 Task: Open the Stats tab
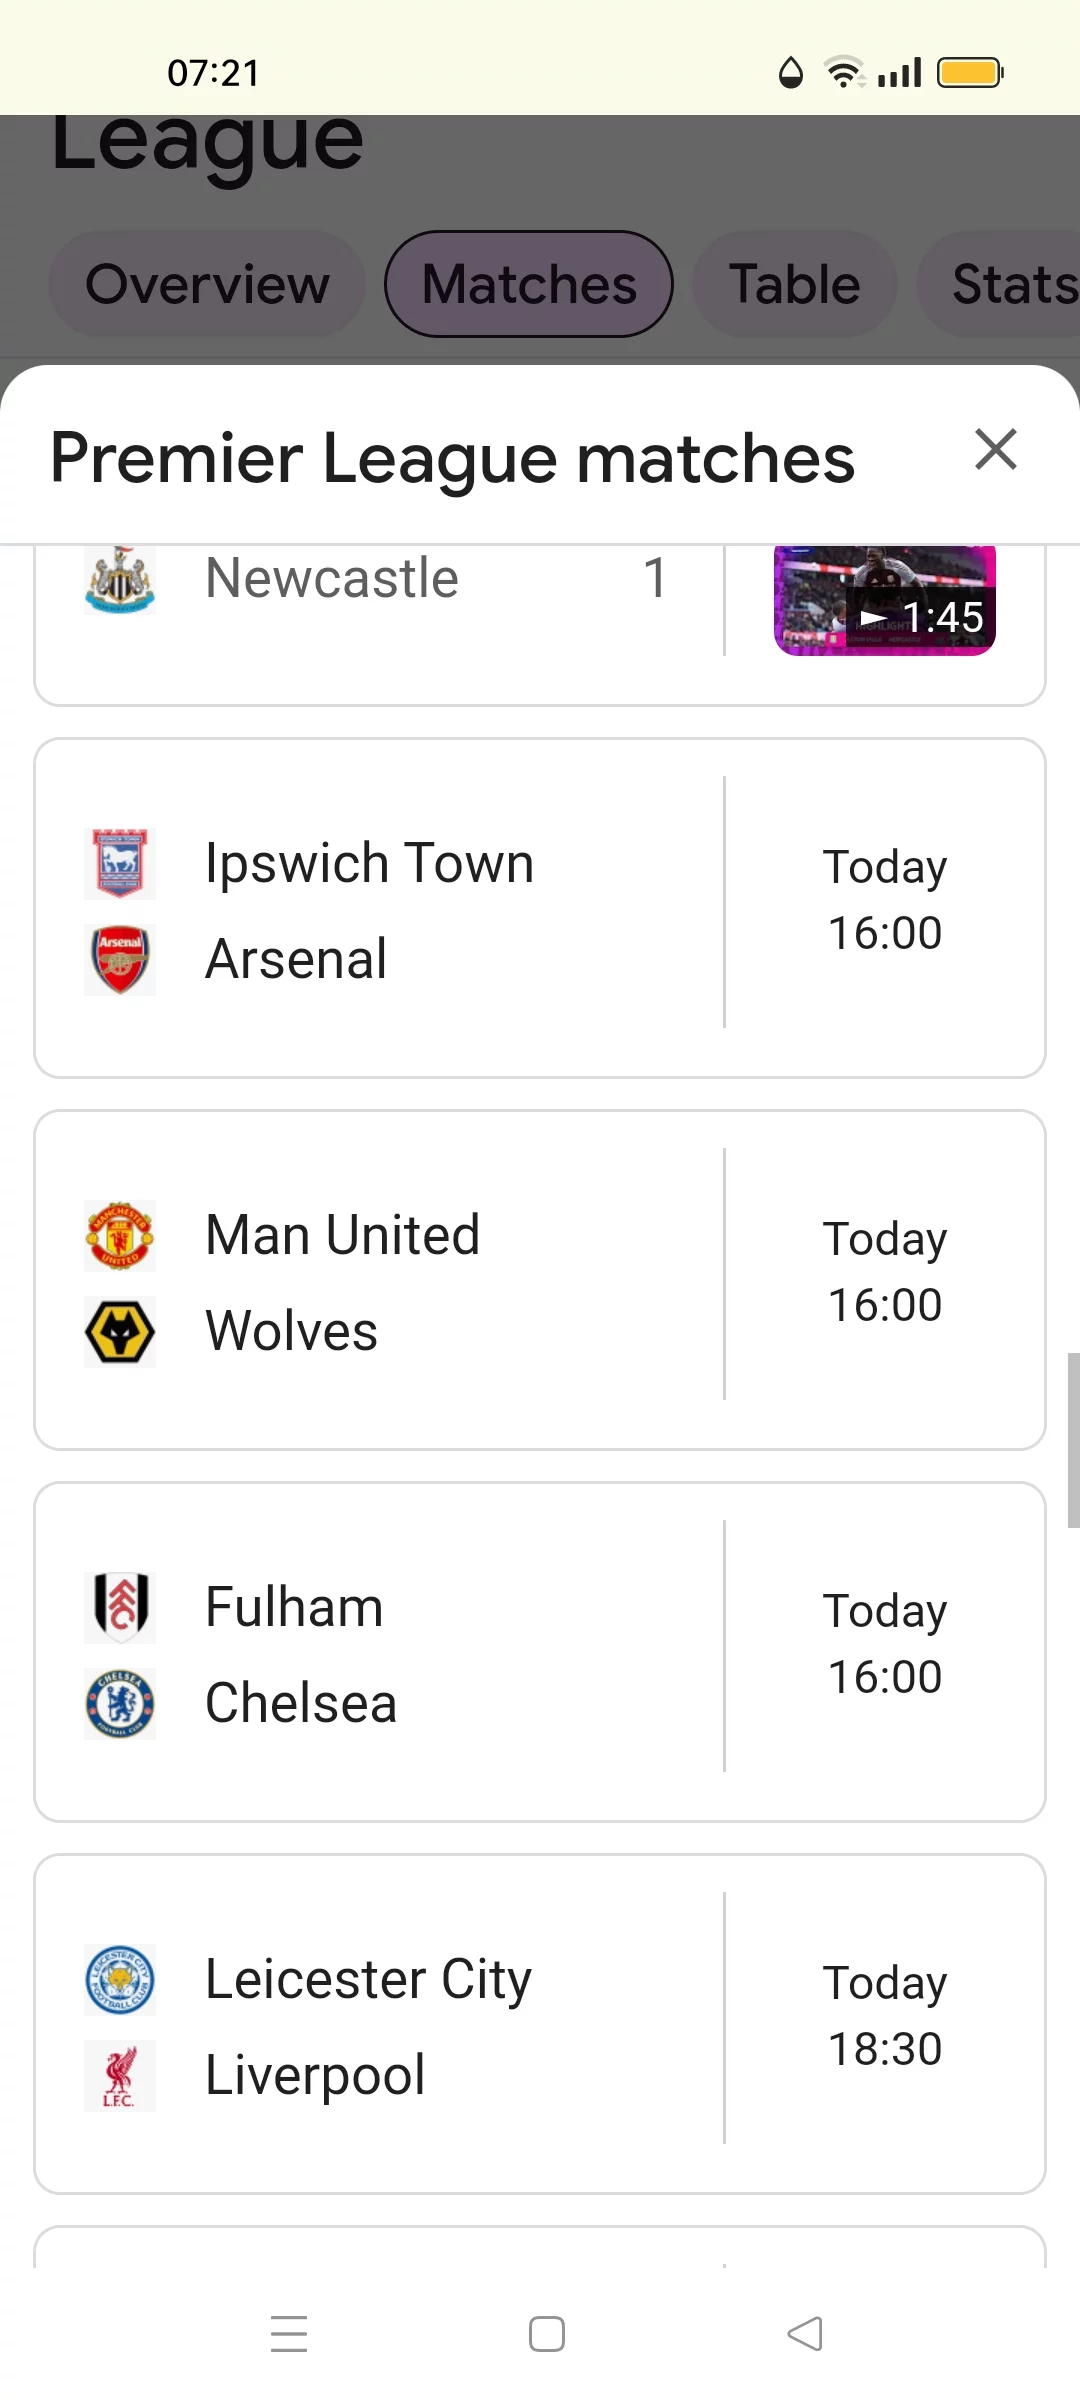[x=1000, y=284]
